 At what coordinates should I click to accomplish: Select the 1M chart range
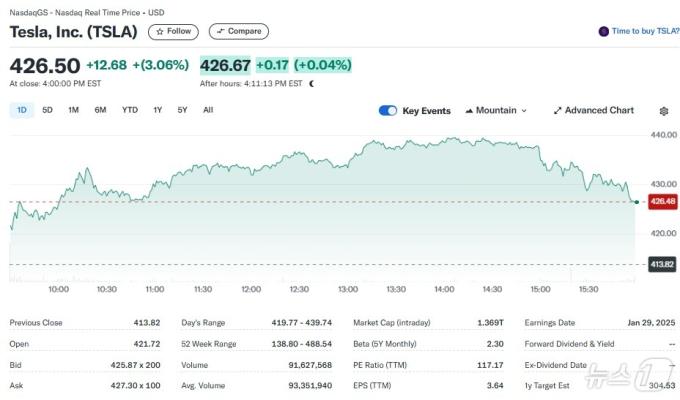(x=73, y=110)
